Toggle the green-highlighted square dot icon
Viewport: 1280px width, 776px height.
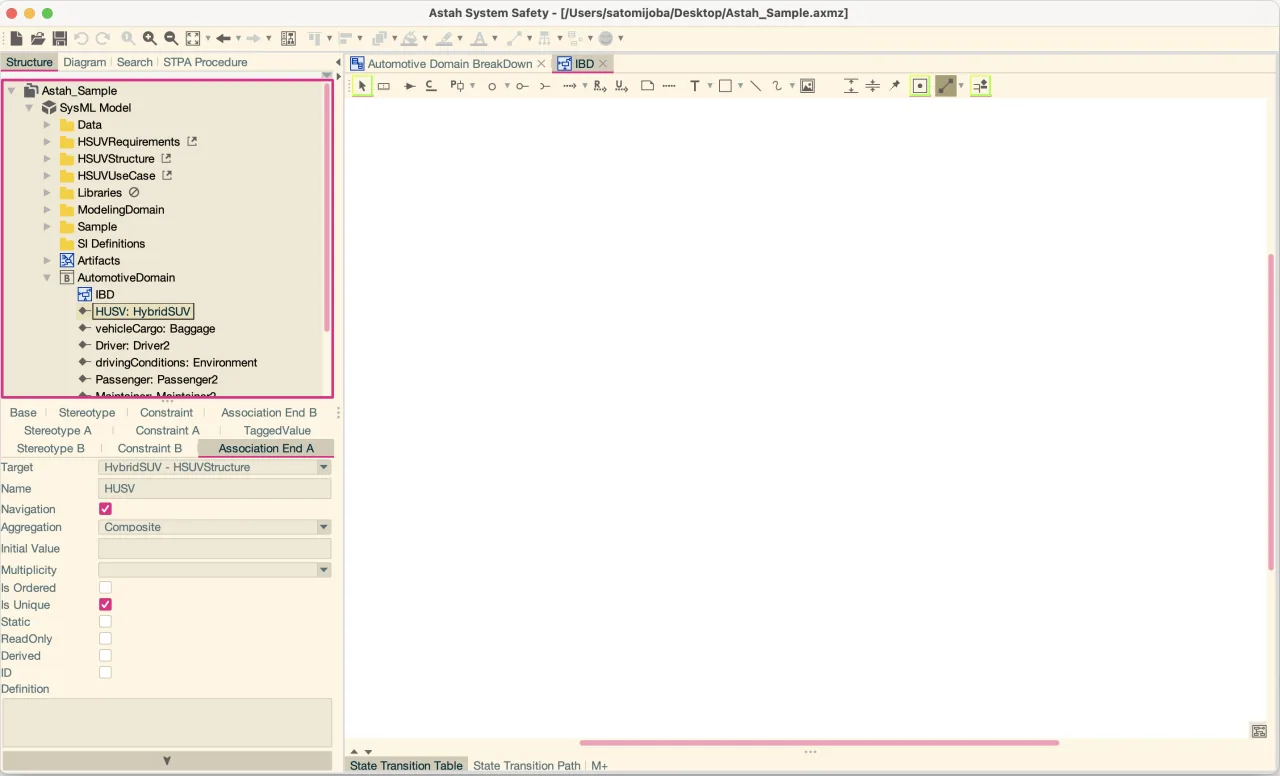click(x=920, y=86)
